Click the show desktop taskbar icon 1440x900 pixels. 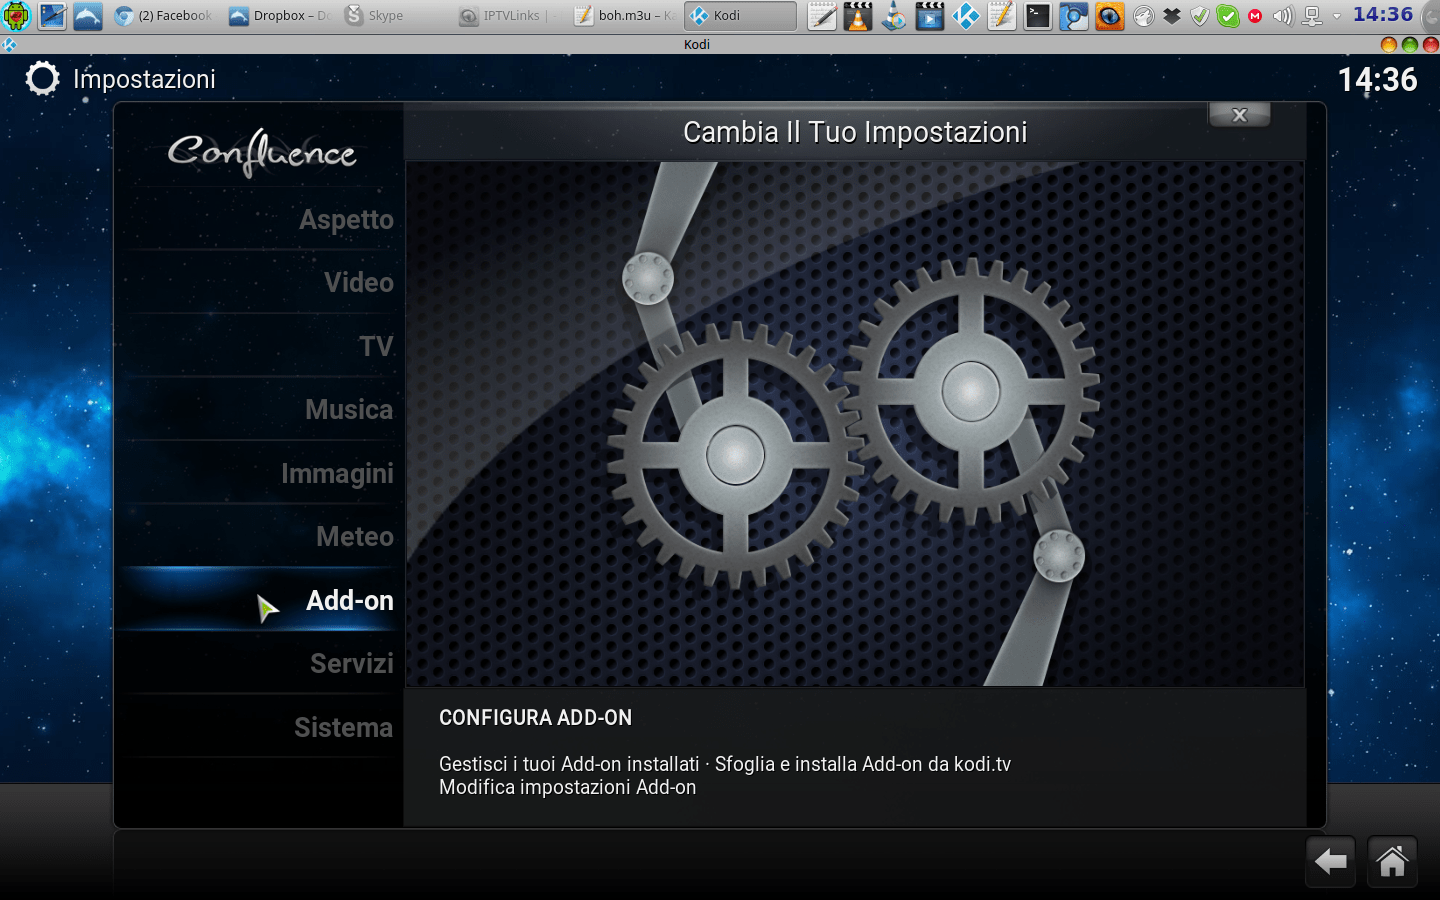click(52, 15)
